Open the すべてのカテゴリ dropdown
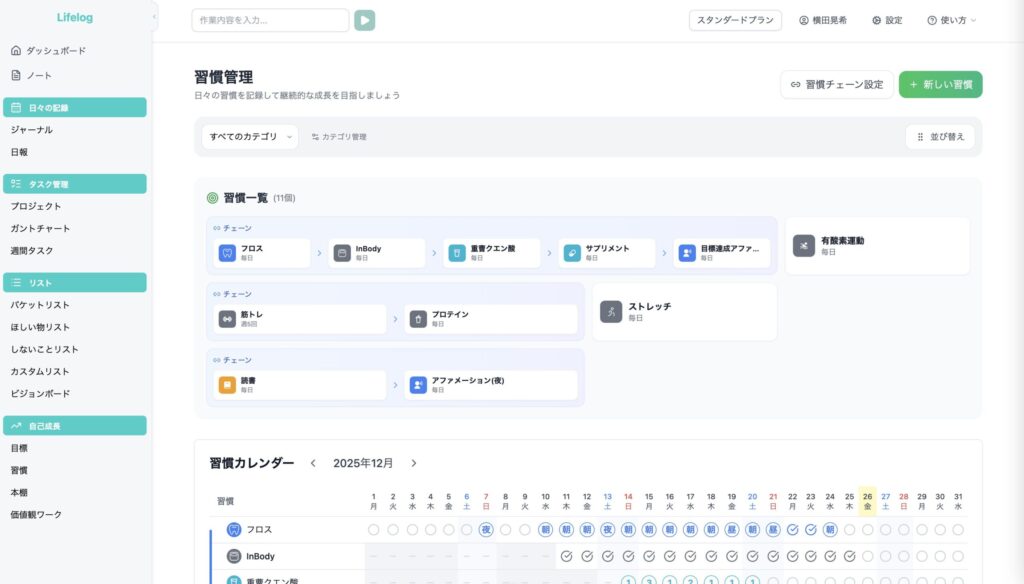Image resolution: width=1024 pixels, height=584 pixels. [x=248, y=136]
